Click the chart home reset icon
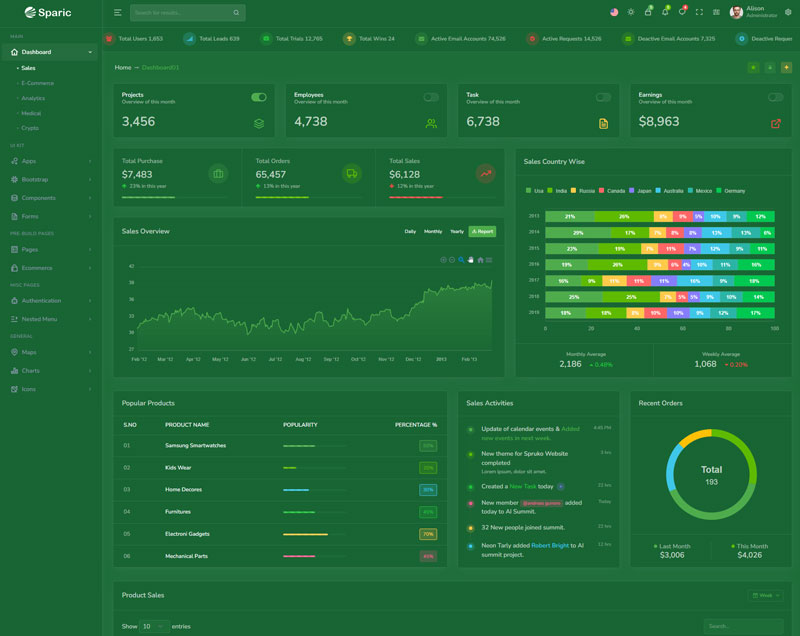 pos(480,260)
